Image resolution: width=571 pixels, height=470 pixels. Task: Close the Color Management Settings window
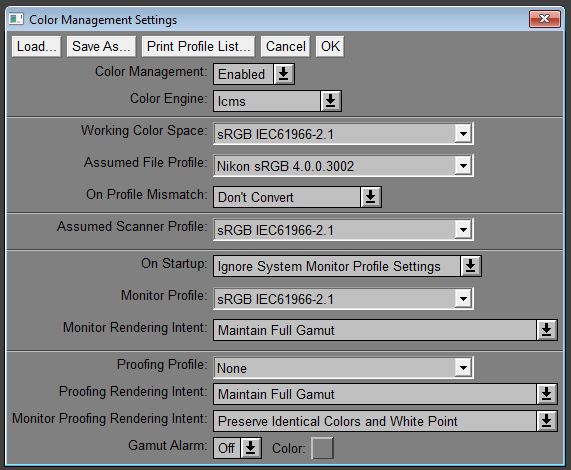[544, 19]
